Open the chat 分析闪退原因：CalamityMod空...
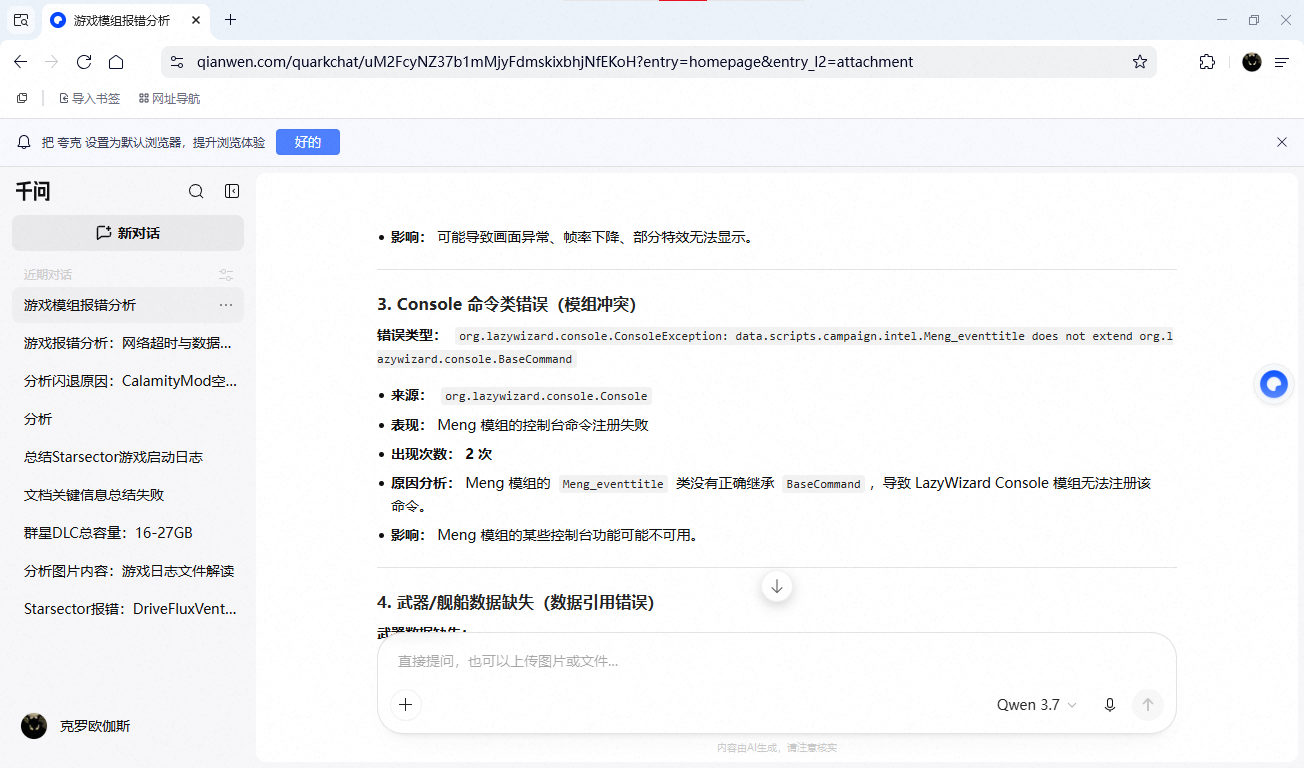Viewport: 1304px width, 768px height. [x=128, y=381]
